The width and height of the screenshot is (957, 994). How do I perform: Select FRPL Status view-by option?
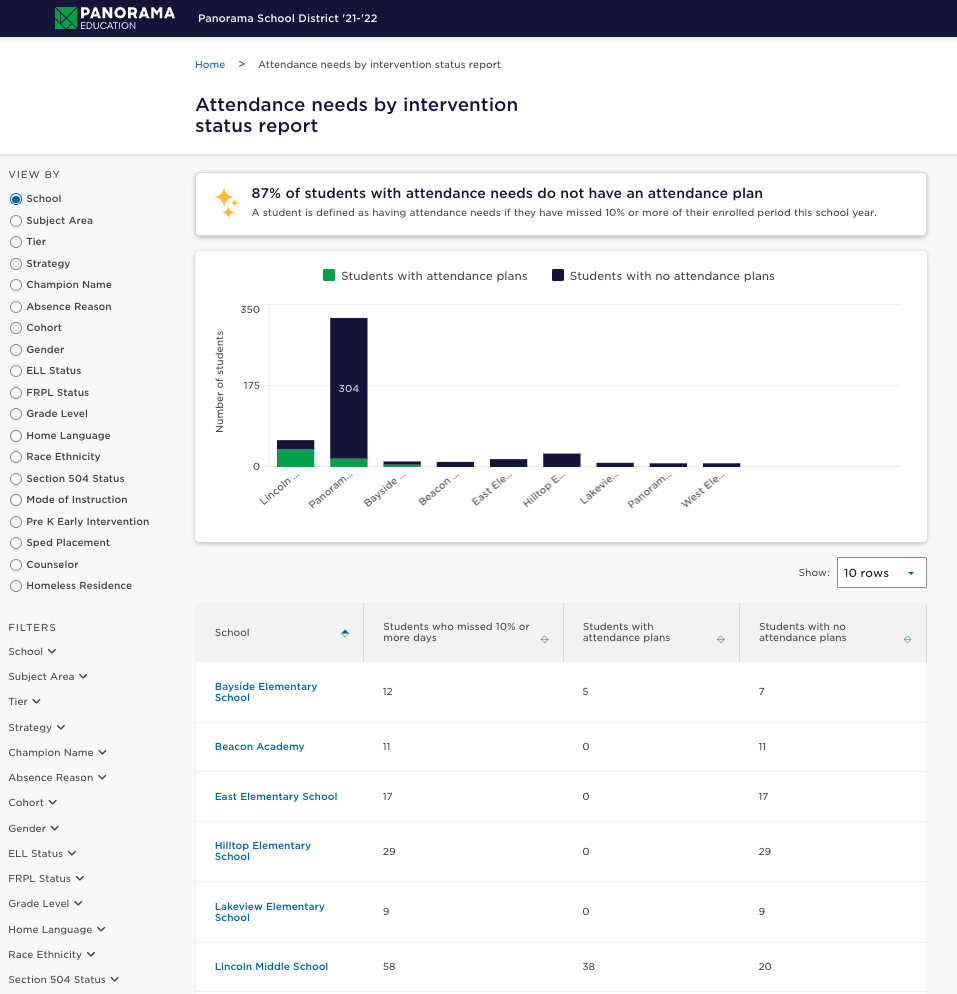(x=16, y=393)
